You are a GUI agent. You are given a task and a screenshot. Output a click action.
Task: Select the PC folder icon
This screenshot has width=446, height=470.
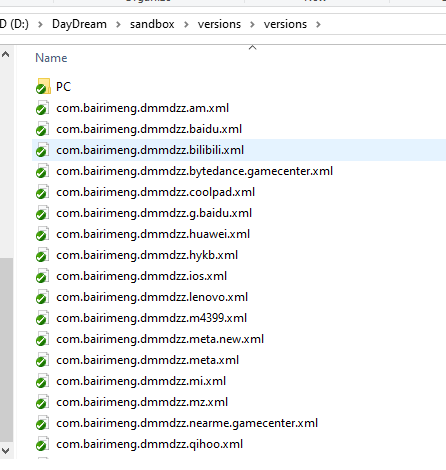click(x=43, y=86)
